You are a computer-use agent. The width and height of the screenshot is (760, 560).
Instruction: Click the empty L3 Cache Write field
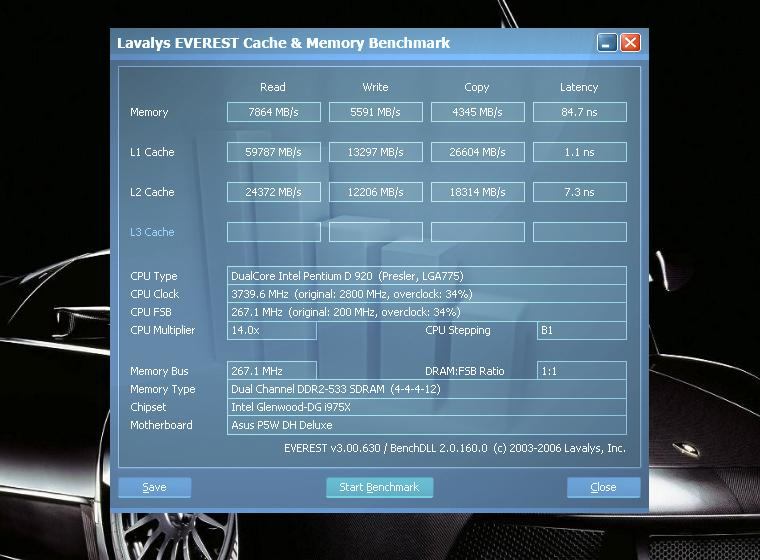[x=376, y=232]
